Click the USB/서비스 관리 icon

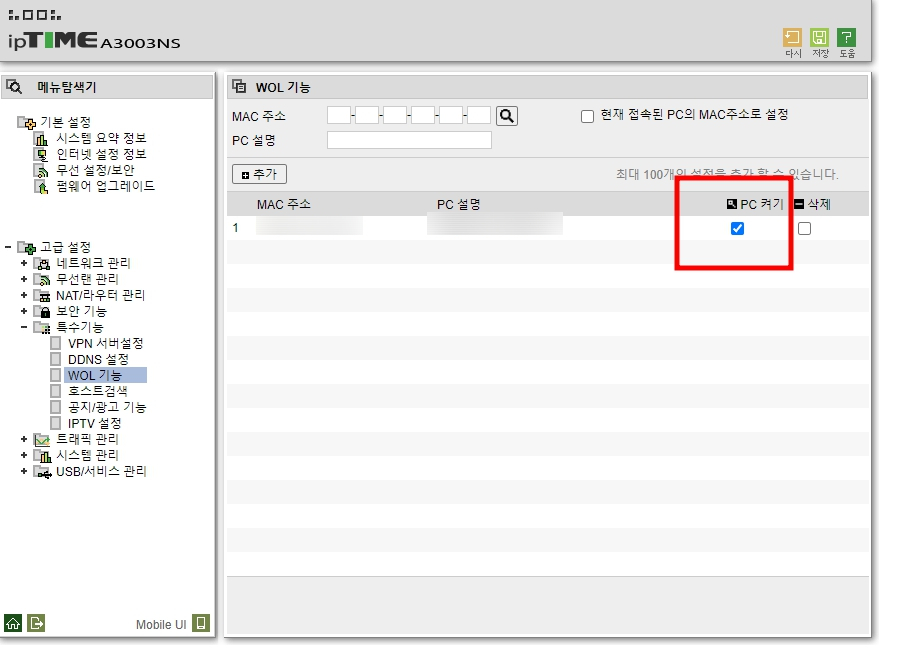coord(42,472)
